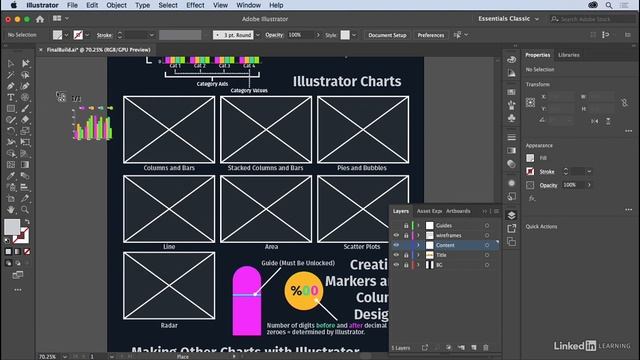The height and width of the screenshot is (360, 640).
Task: Open the Window menu
Action: tap(249, 5)
